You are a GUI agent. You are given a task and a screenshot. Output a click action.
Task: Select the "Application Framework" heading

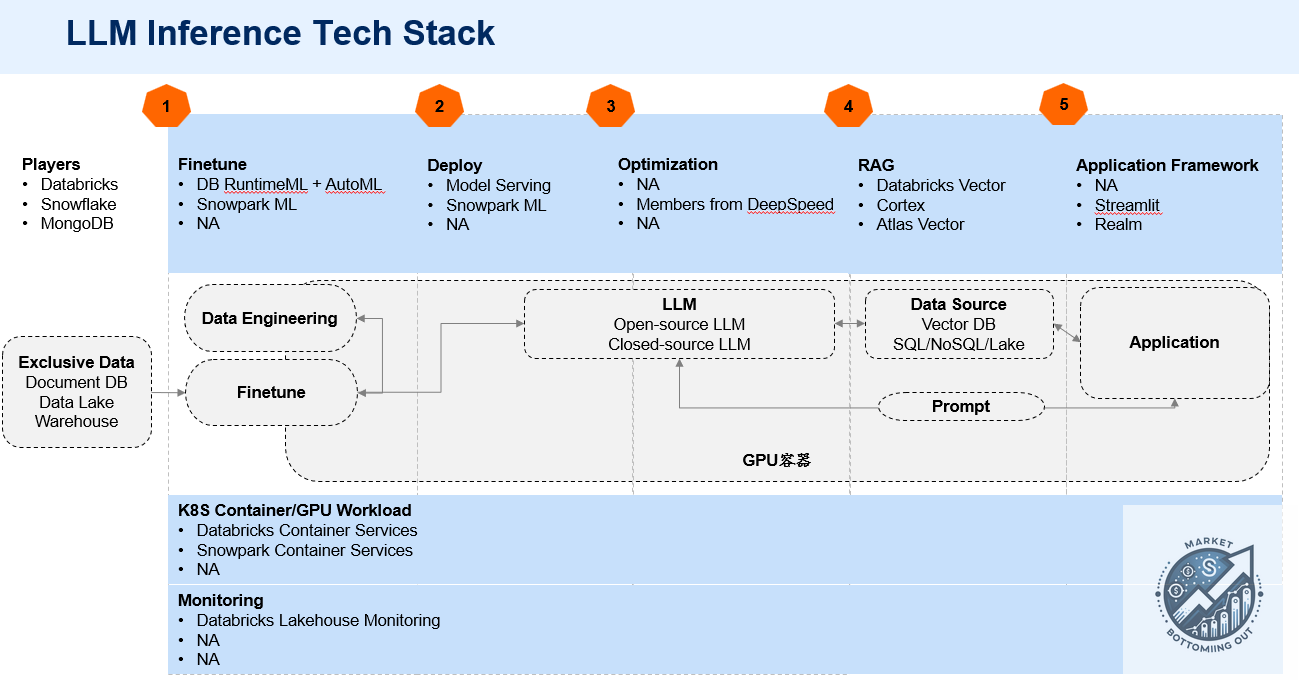point(1167,166)
